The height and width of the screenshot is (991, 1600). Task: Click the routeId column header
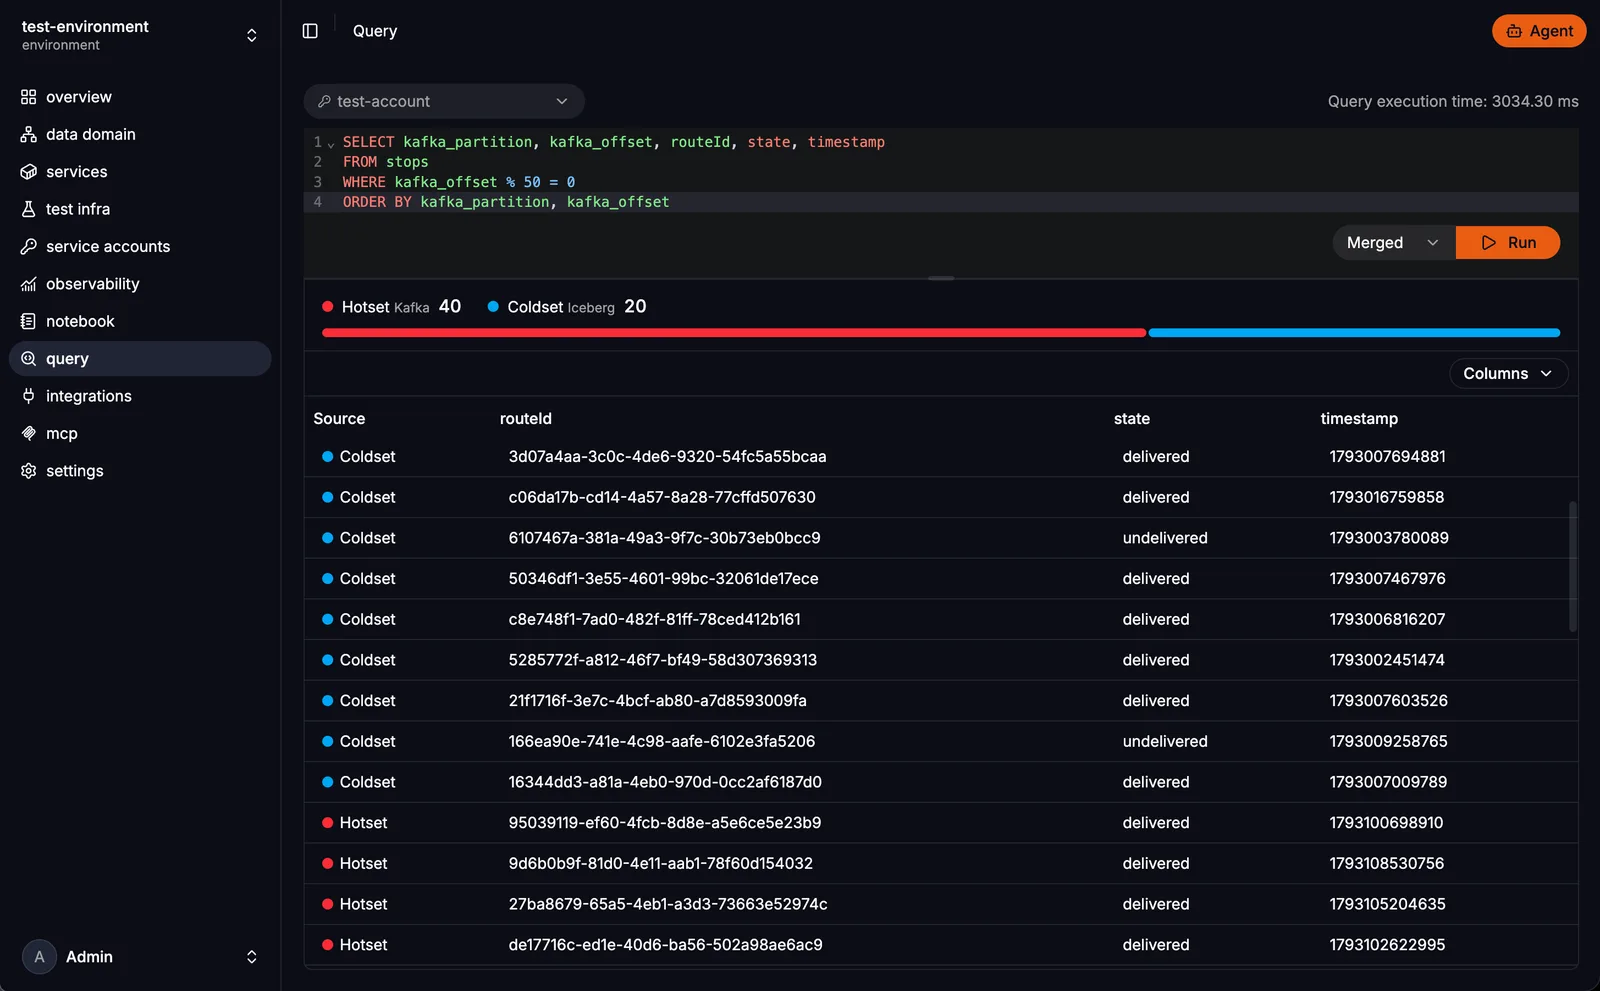point(526,419)
